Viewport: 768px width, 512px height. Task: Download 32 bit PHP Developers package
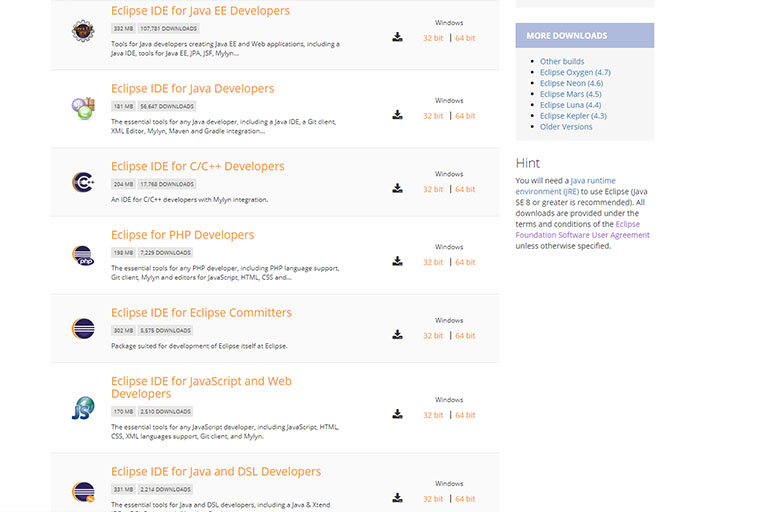[x=433, y=262]
